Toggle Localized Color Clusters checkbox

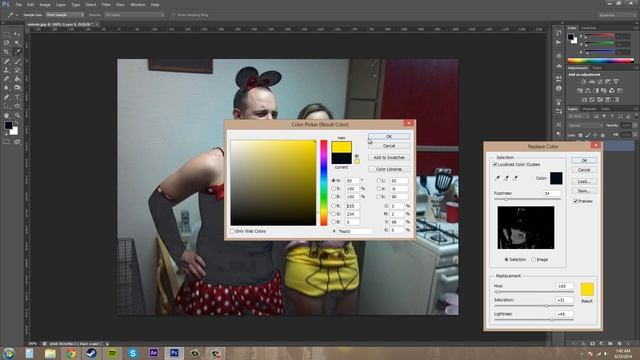pyautogui.click(x=495, y=164)
